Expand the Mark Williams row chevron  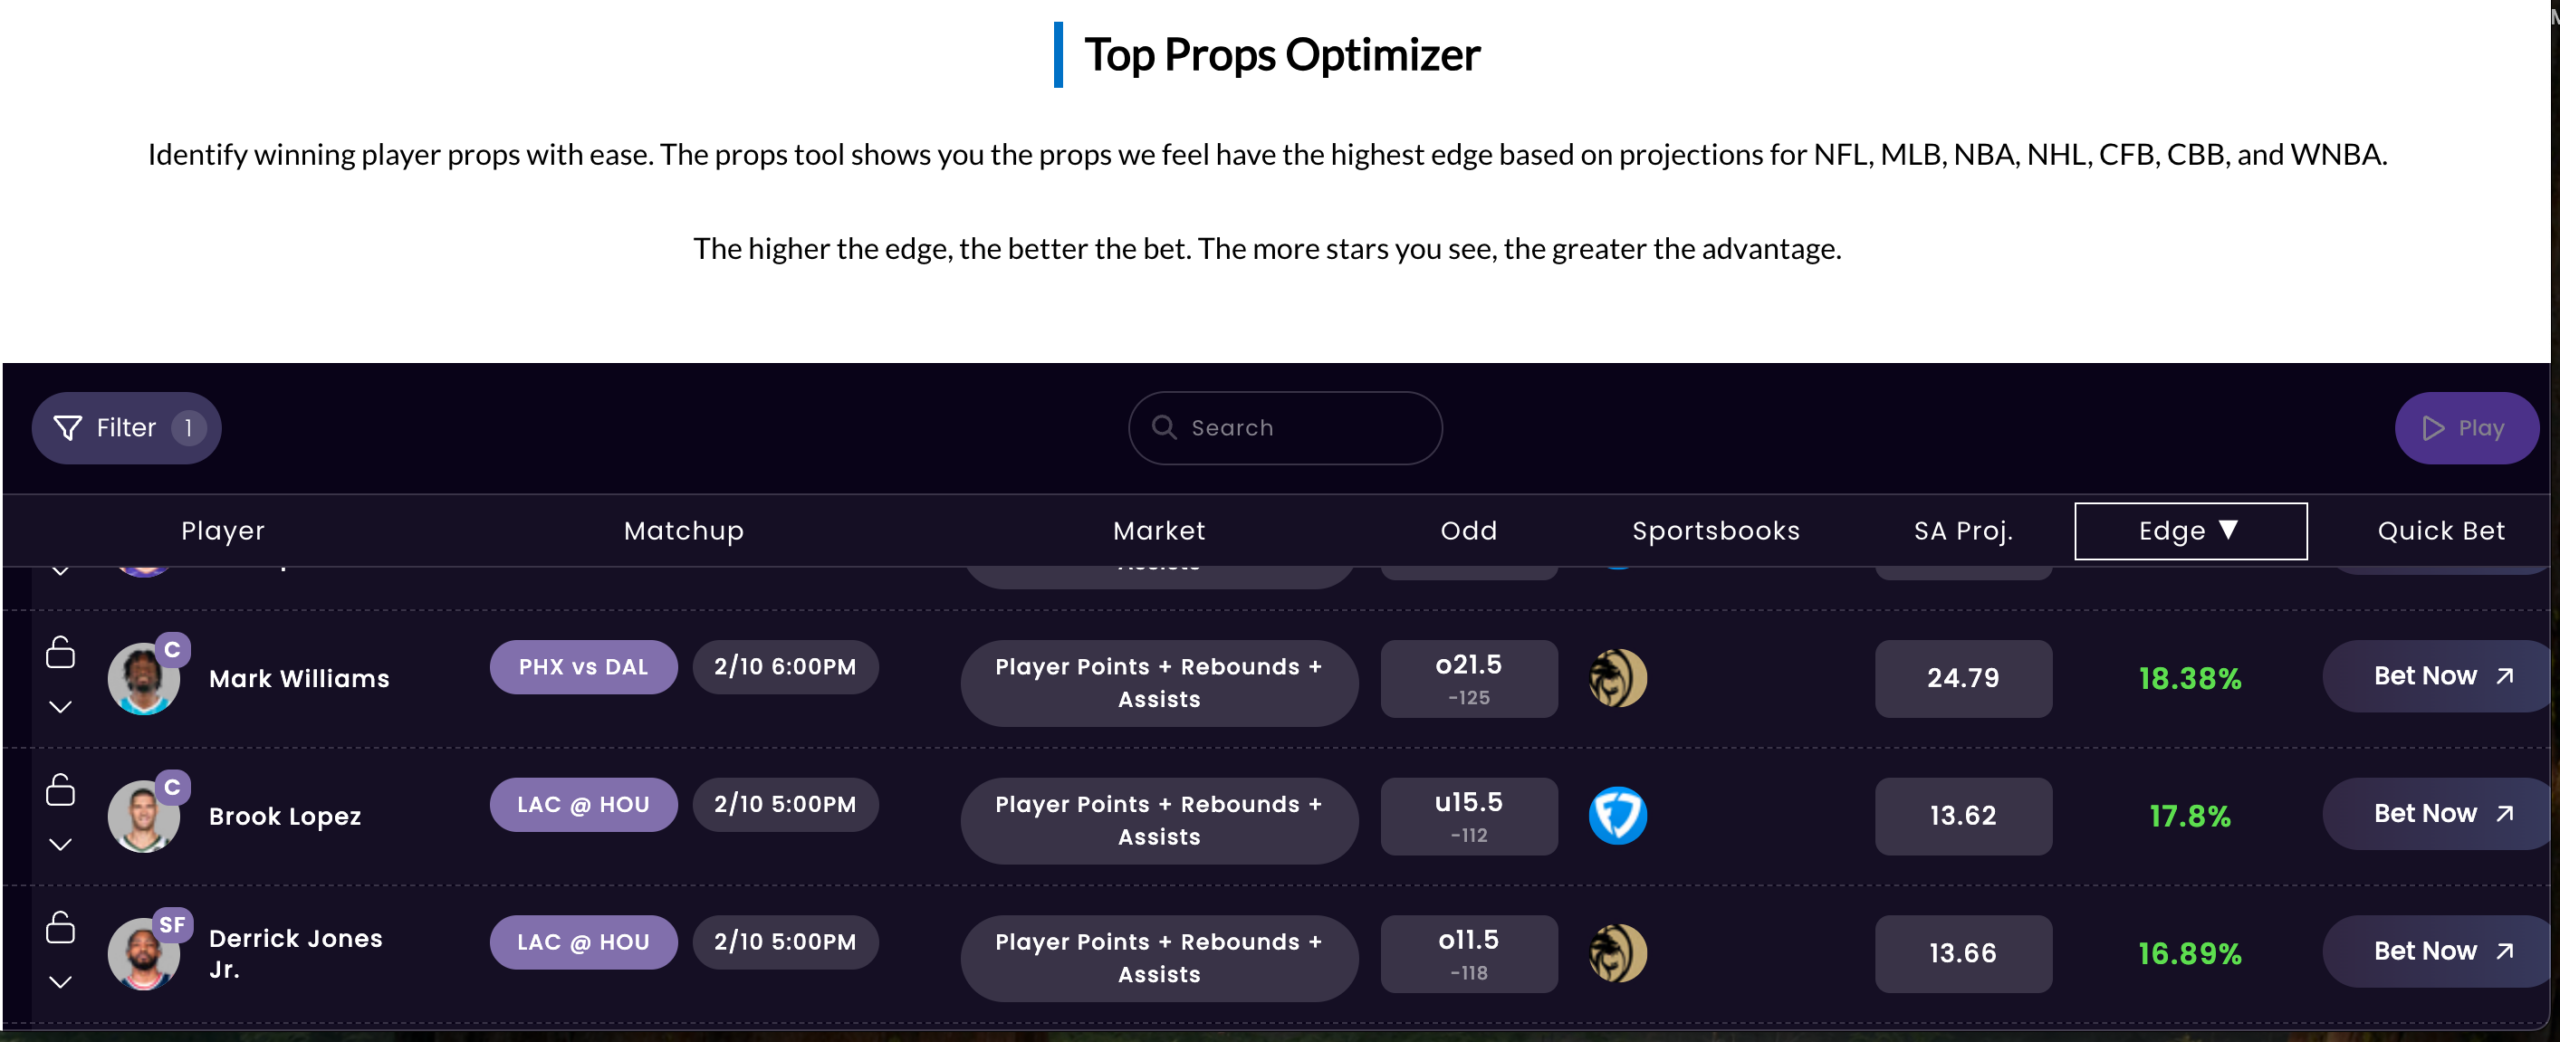60,707
